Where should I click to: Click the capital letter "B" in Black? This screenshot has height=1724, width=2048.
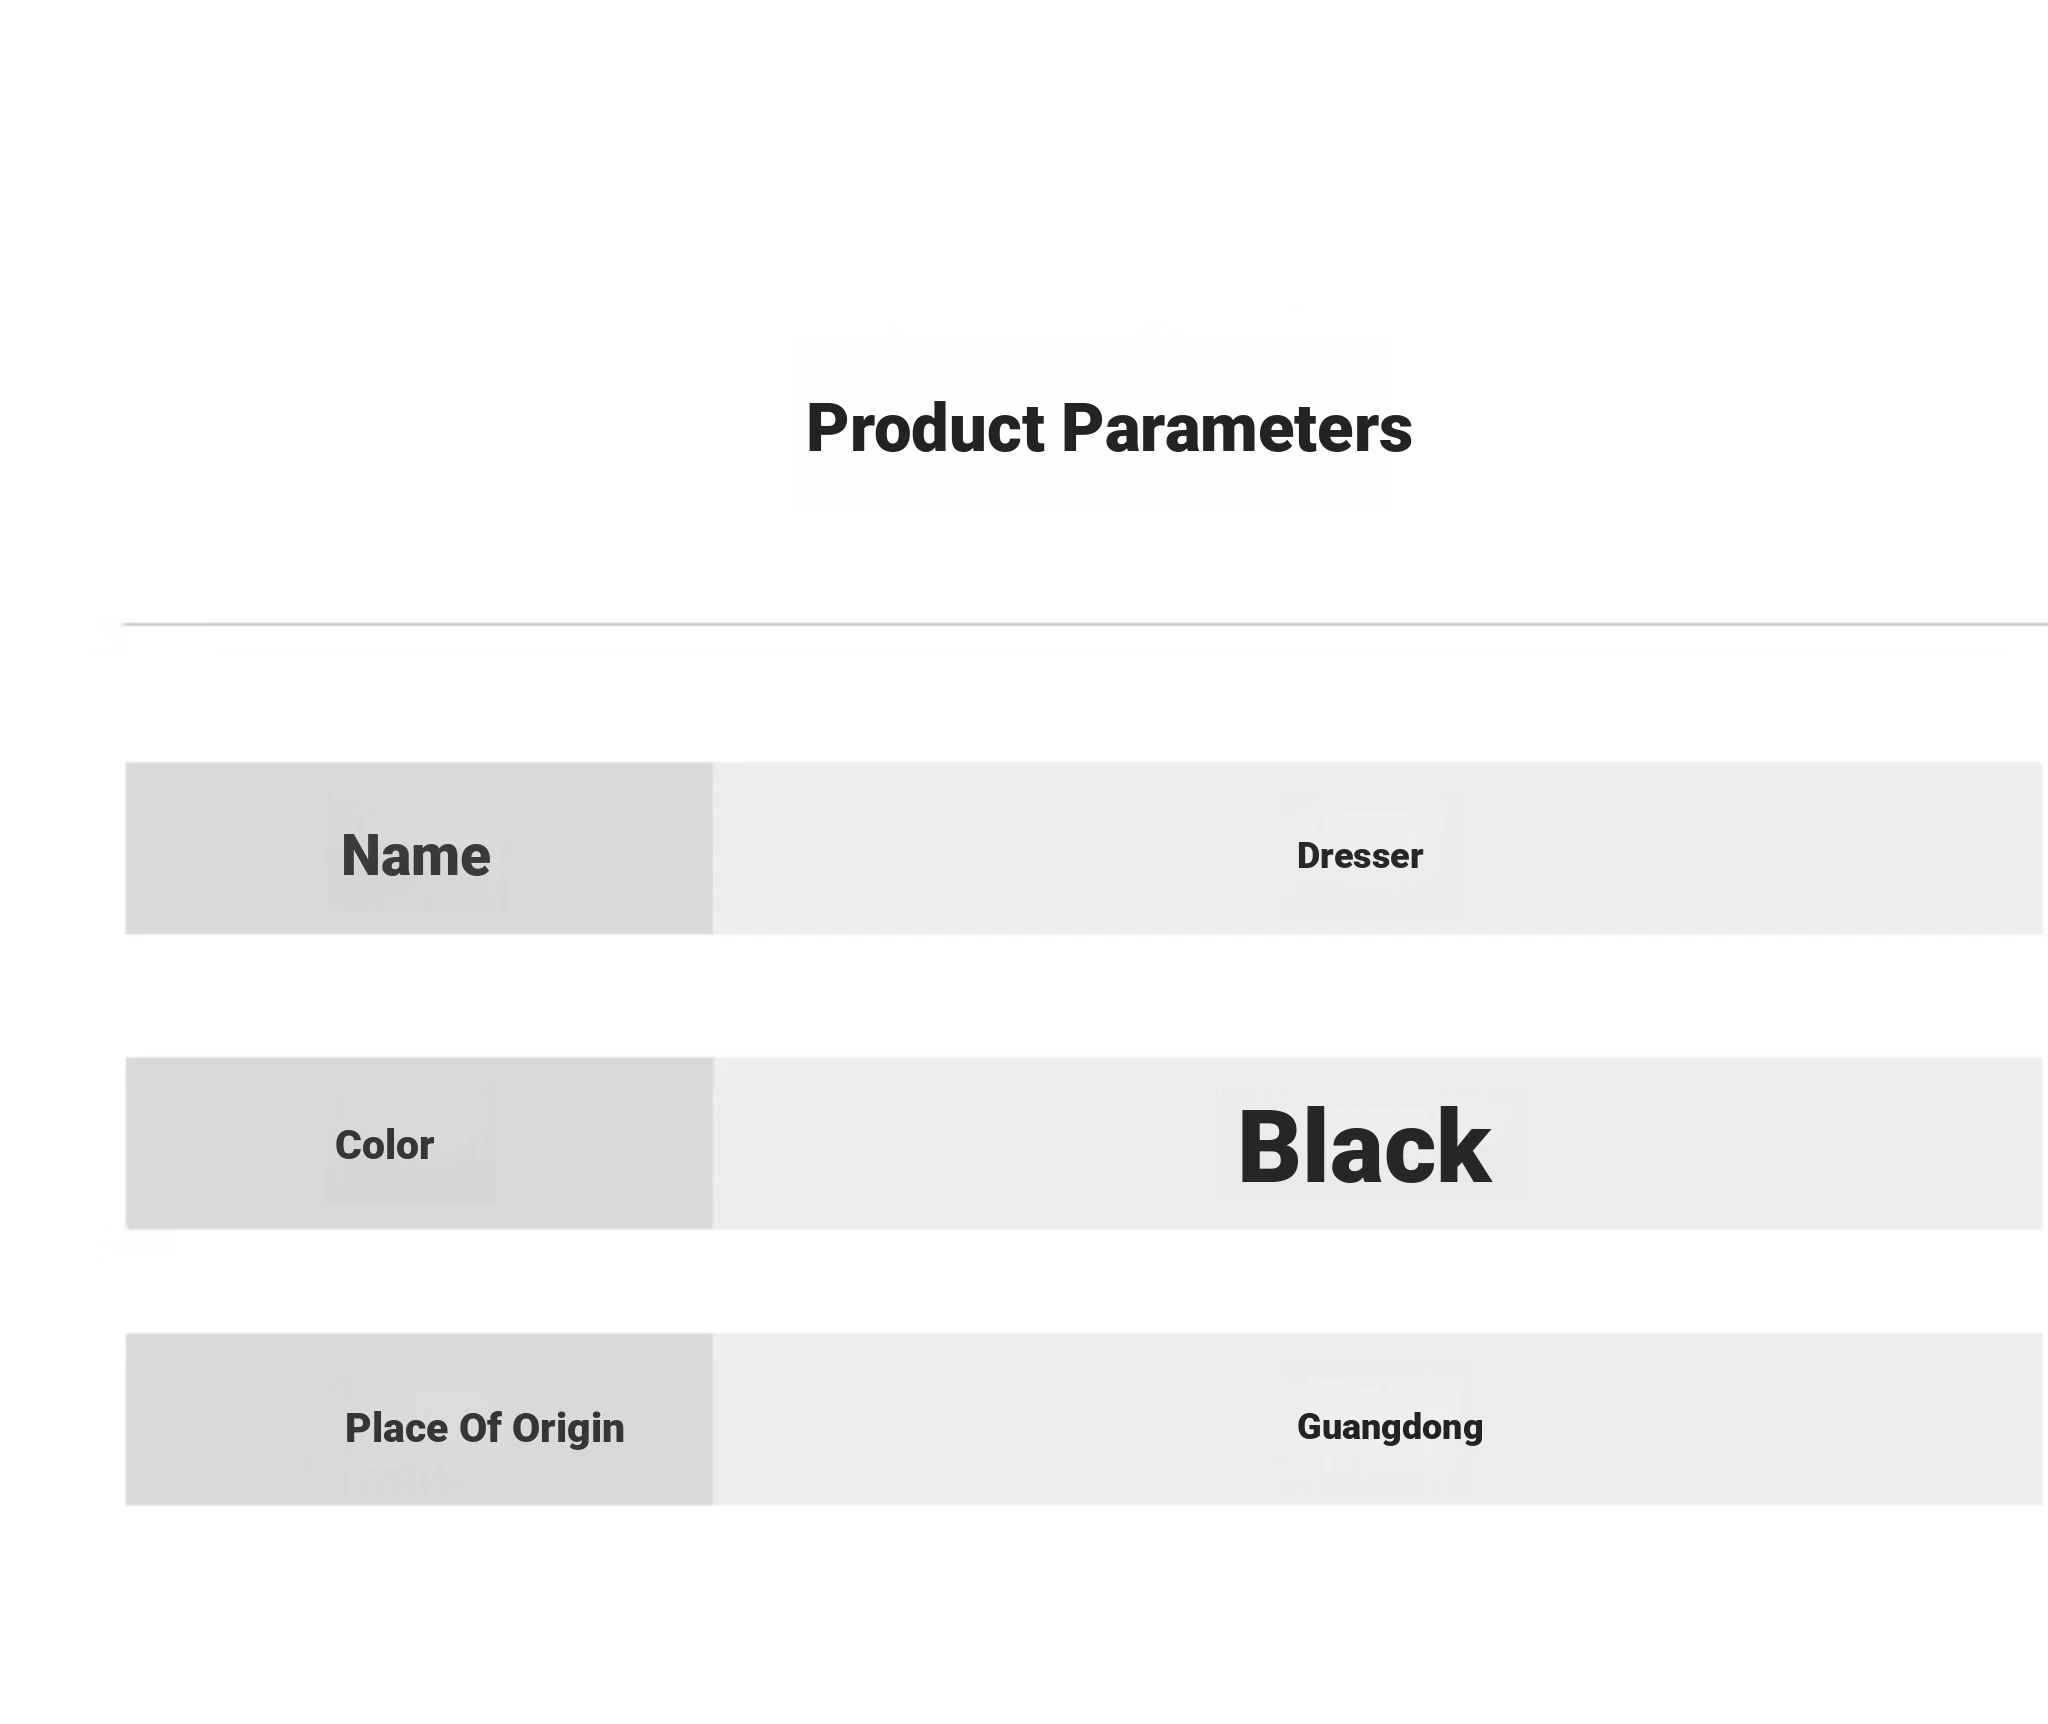1270,1149
